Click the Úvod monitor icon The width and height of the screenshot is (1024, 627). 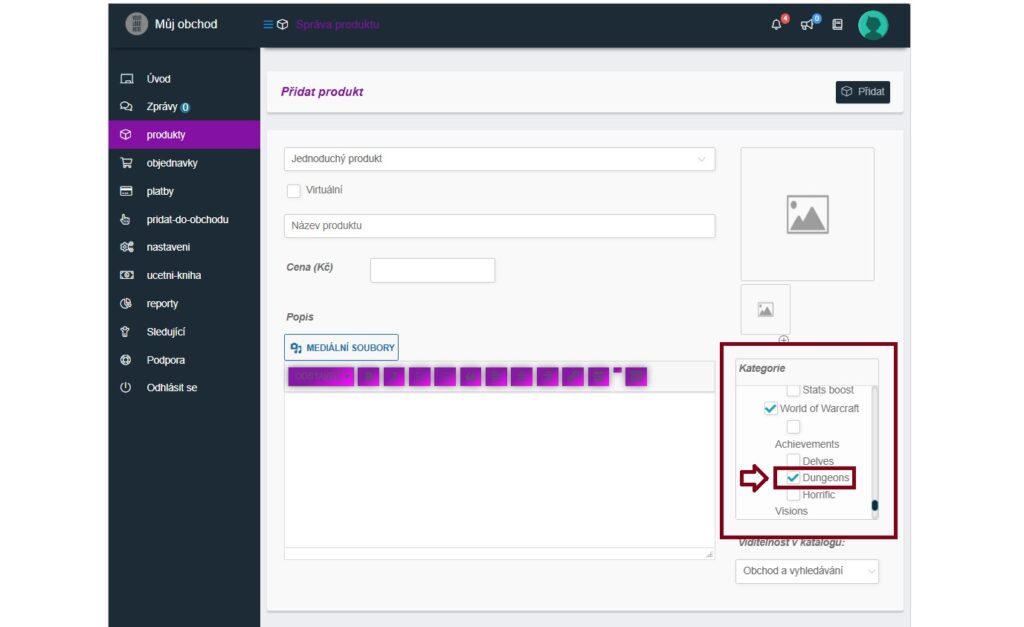pyautogui.click(x=127, y=79)
